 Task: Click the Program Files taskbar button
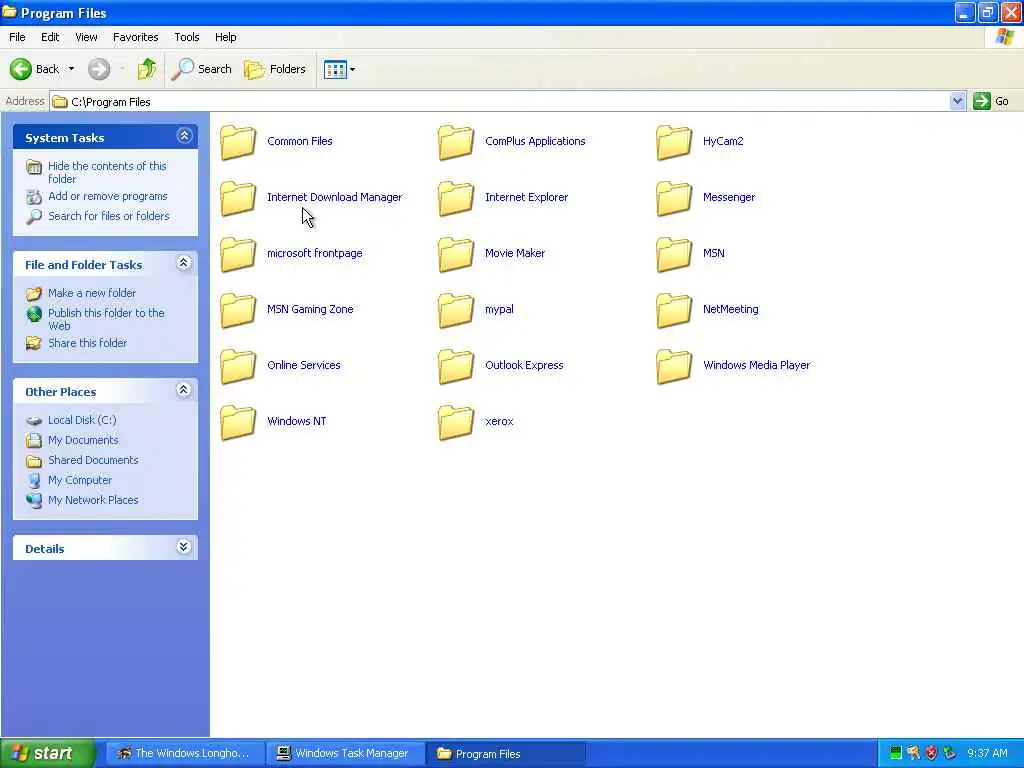pos(506,753)
